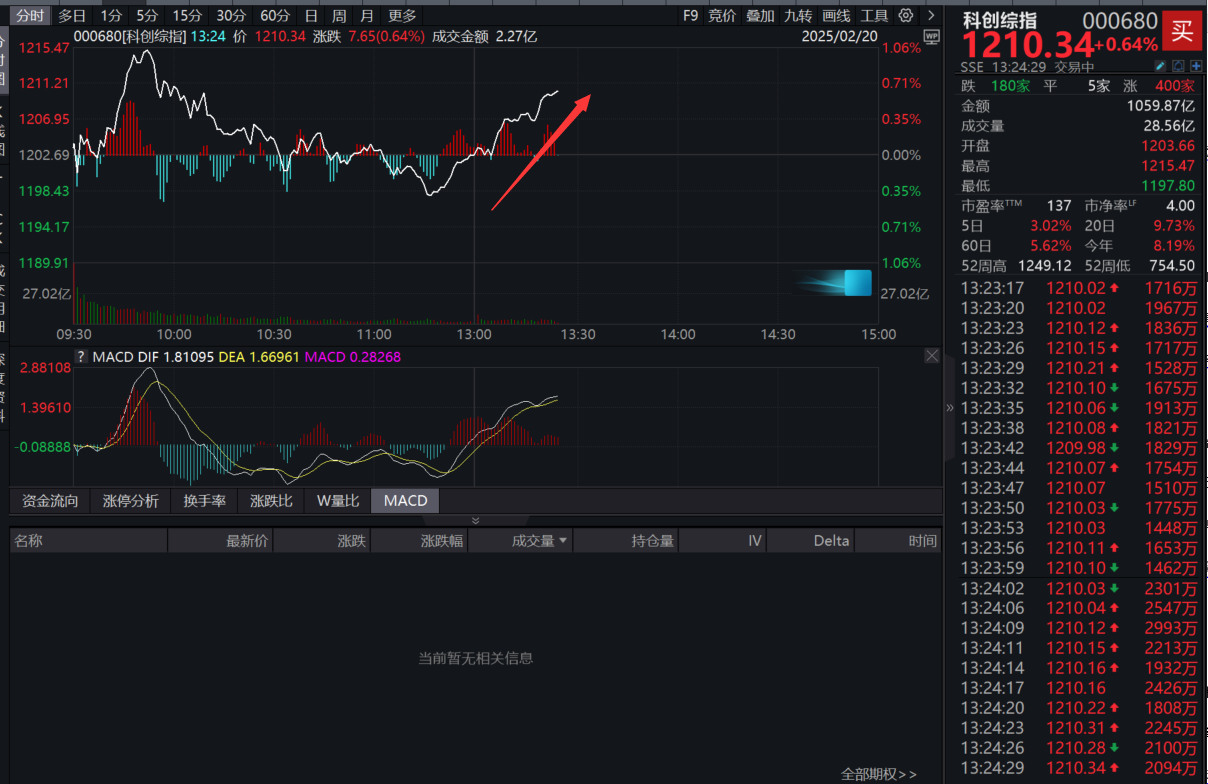
Task: Select the 换手率 indicator tab
Action: pos(204,501)
